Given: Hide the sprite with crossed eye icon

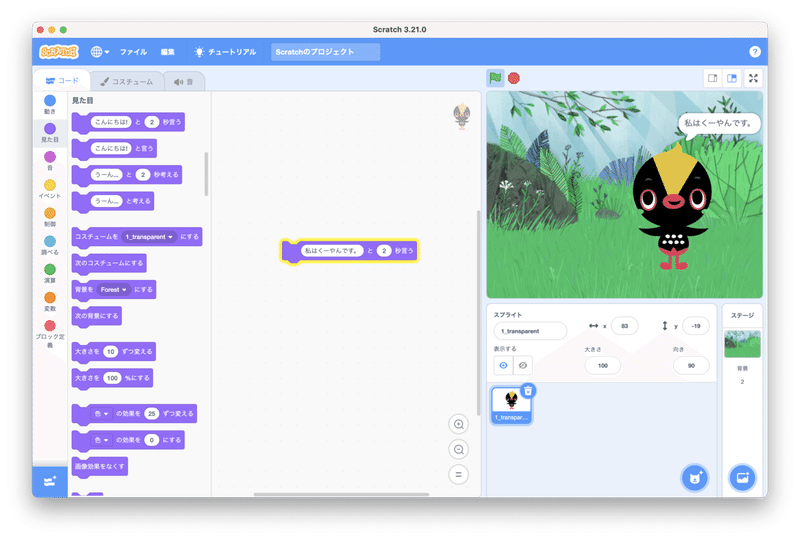Looking at the screenshot, I should click(x=523, y=365).
